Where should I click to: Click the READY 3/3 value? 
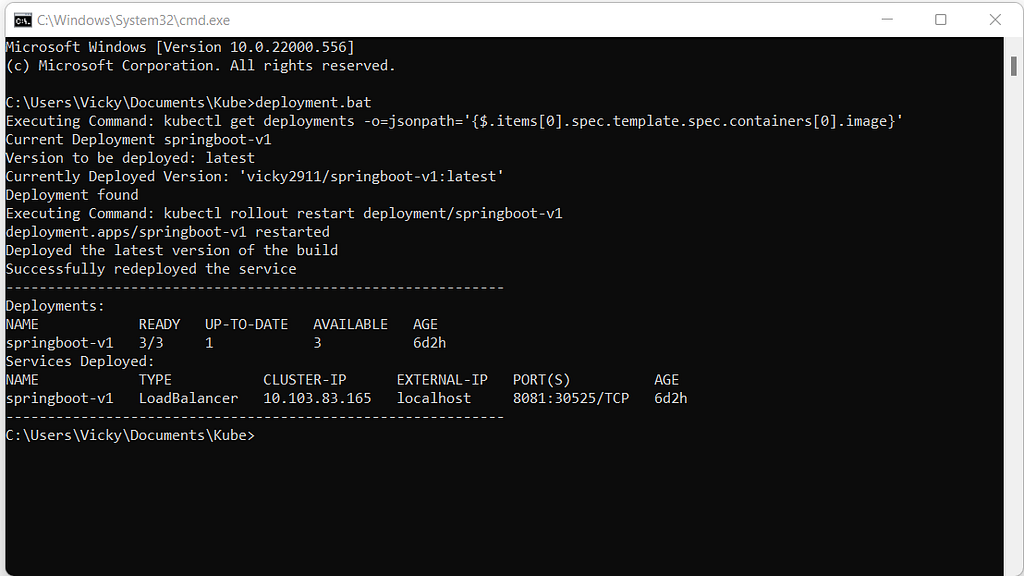point(151,343)
